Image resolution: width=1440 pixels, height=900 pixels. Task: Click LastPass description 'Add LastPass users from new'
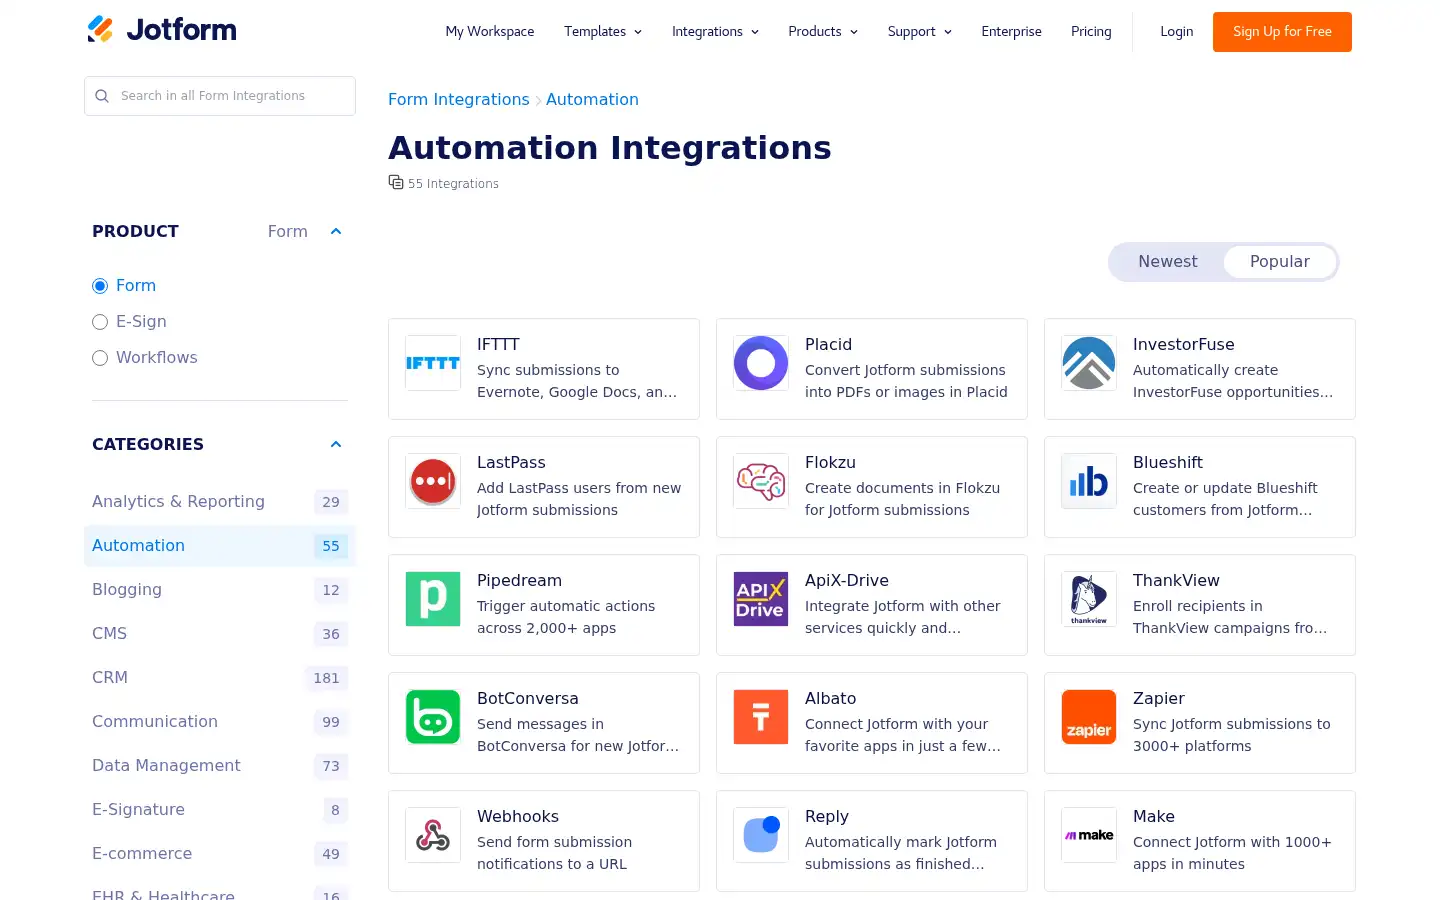pyautogui.click(x=579, y=488)
